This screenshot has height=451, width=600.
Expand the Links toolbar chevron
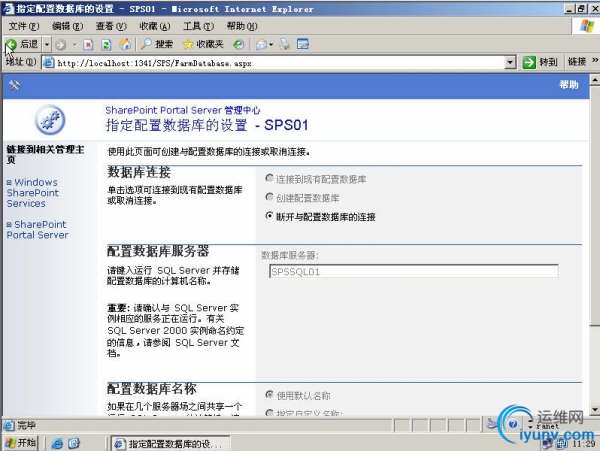click(595, 60)
